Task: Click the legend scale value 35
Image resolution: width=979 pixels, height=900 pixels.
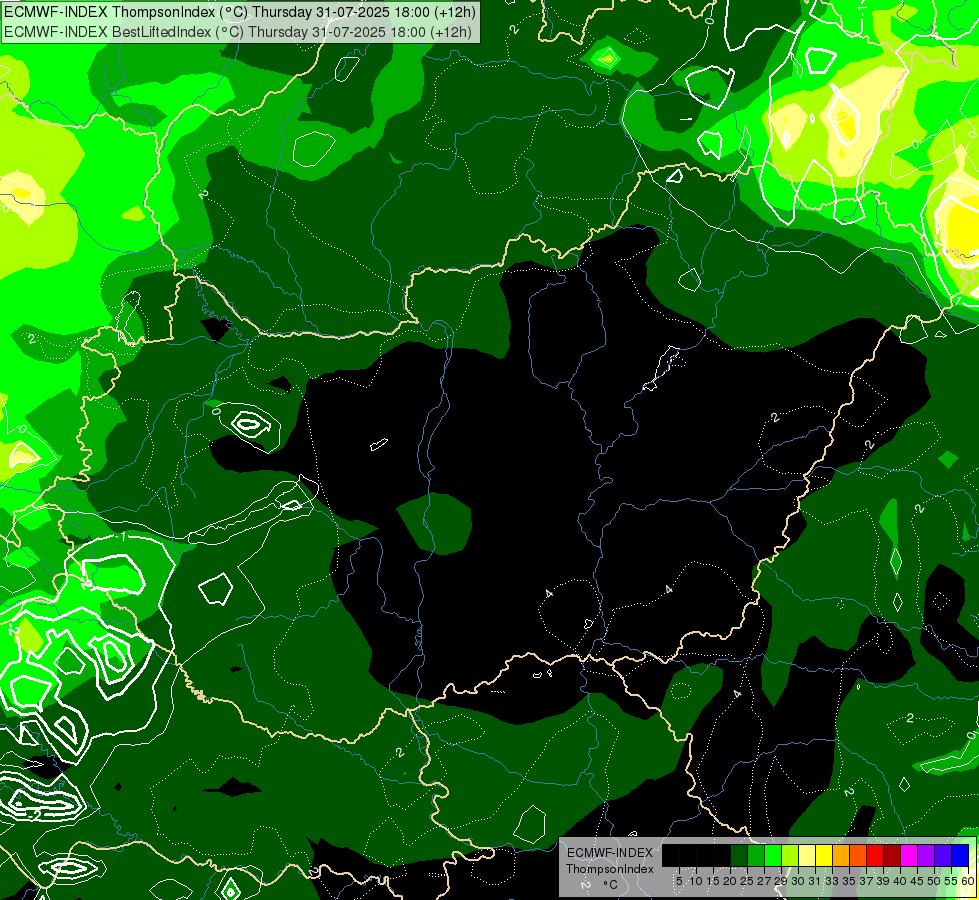Action: click(849, 881)
